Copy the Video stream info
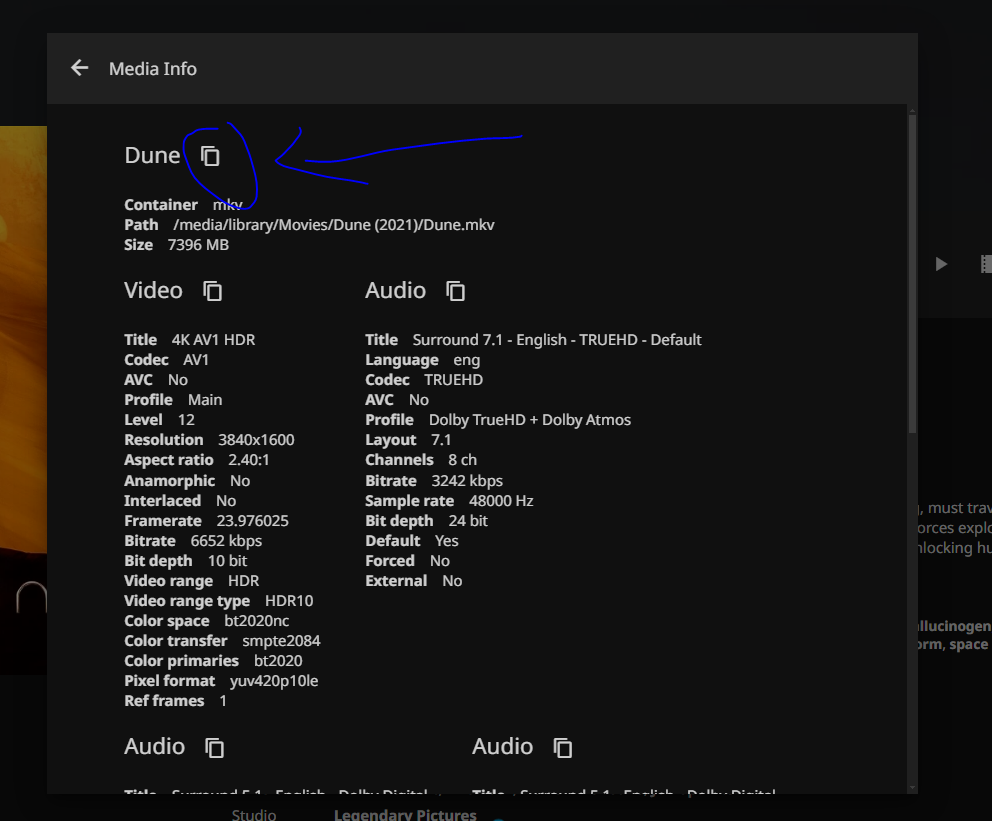The height and width of the screenshot is (821, 992). point(212,291)
